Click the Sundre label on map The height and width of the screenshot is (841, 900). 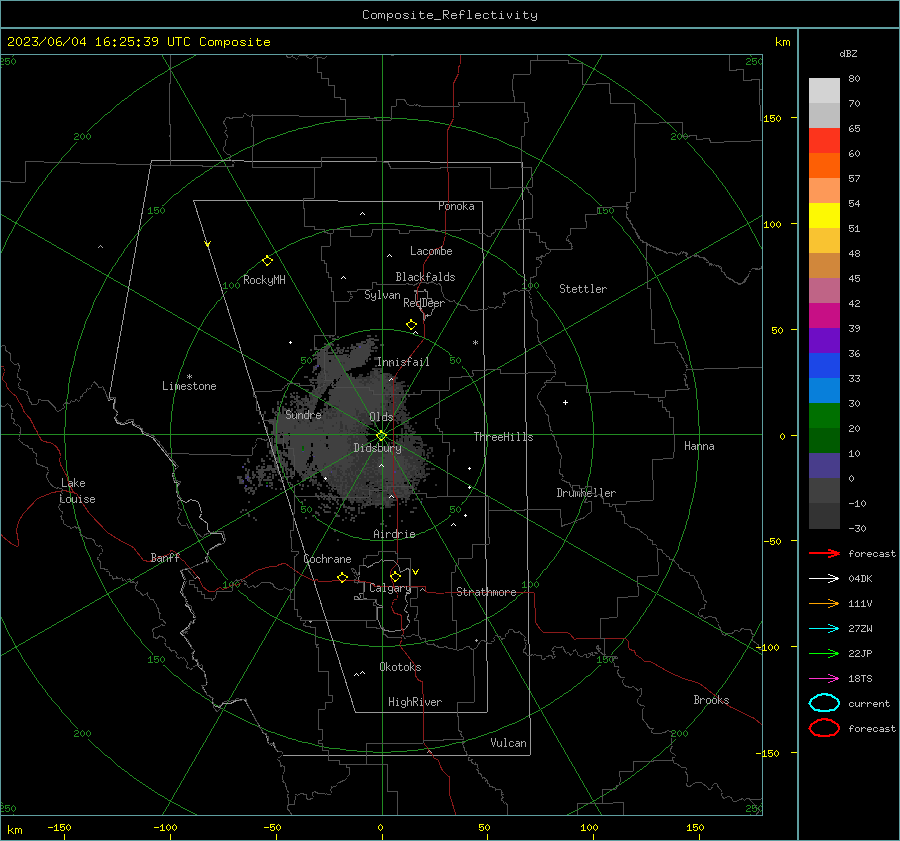point(303,414)
